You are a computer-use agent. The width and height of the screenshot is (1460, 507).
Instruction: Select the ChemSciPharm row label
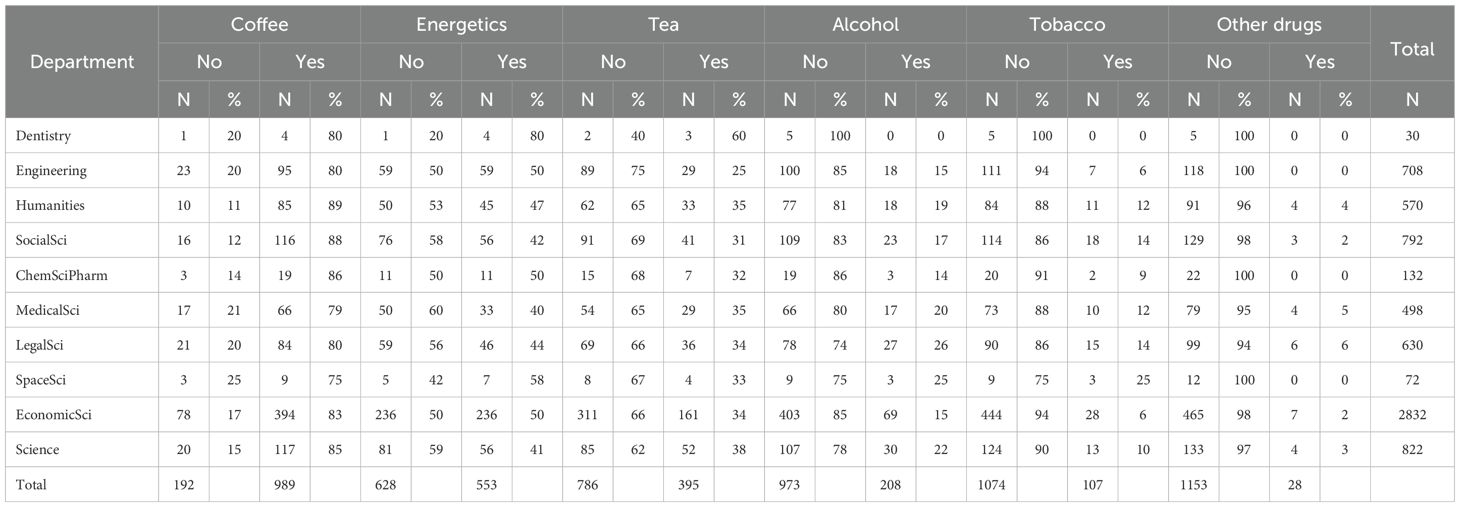54,275
